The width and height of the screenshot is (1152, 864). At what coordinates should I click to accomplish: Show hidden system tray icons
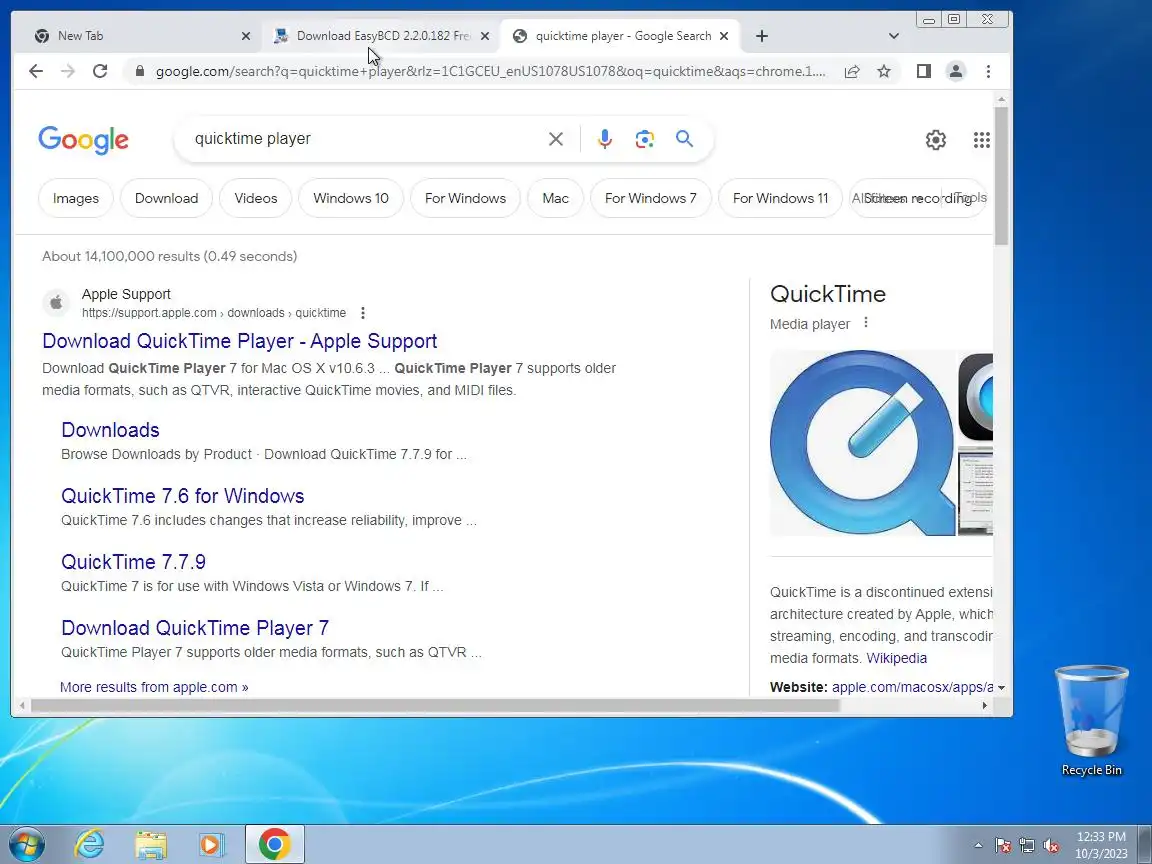[x=978, y=846]
